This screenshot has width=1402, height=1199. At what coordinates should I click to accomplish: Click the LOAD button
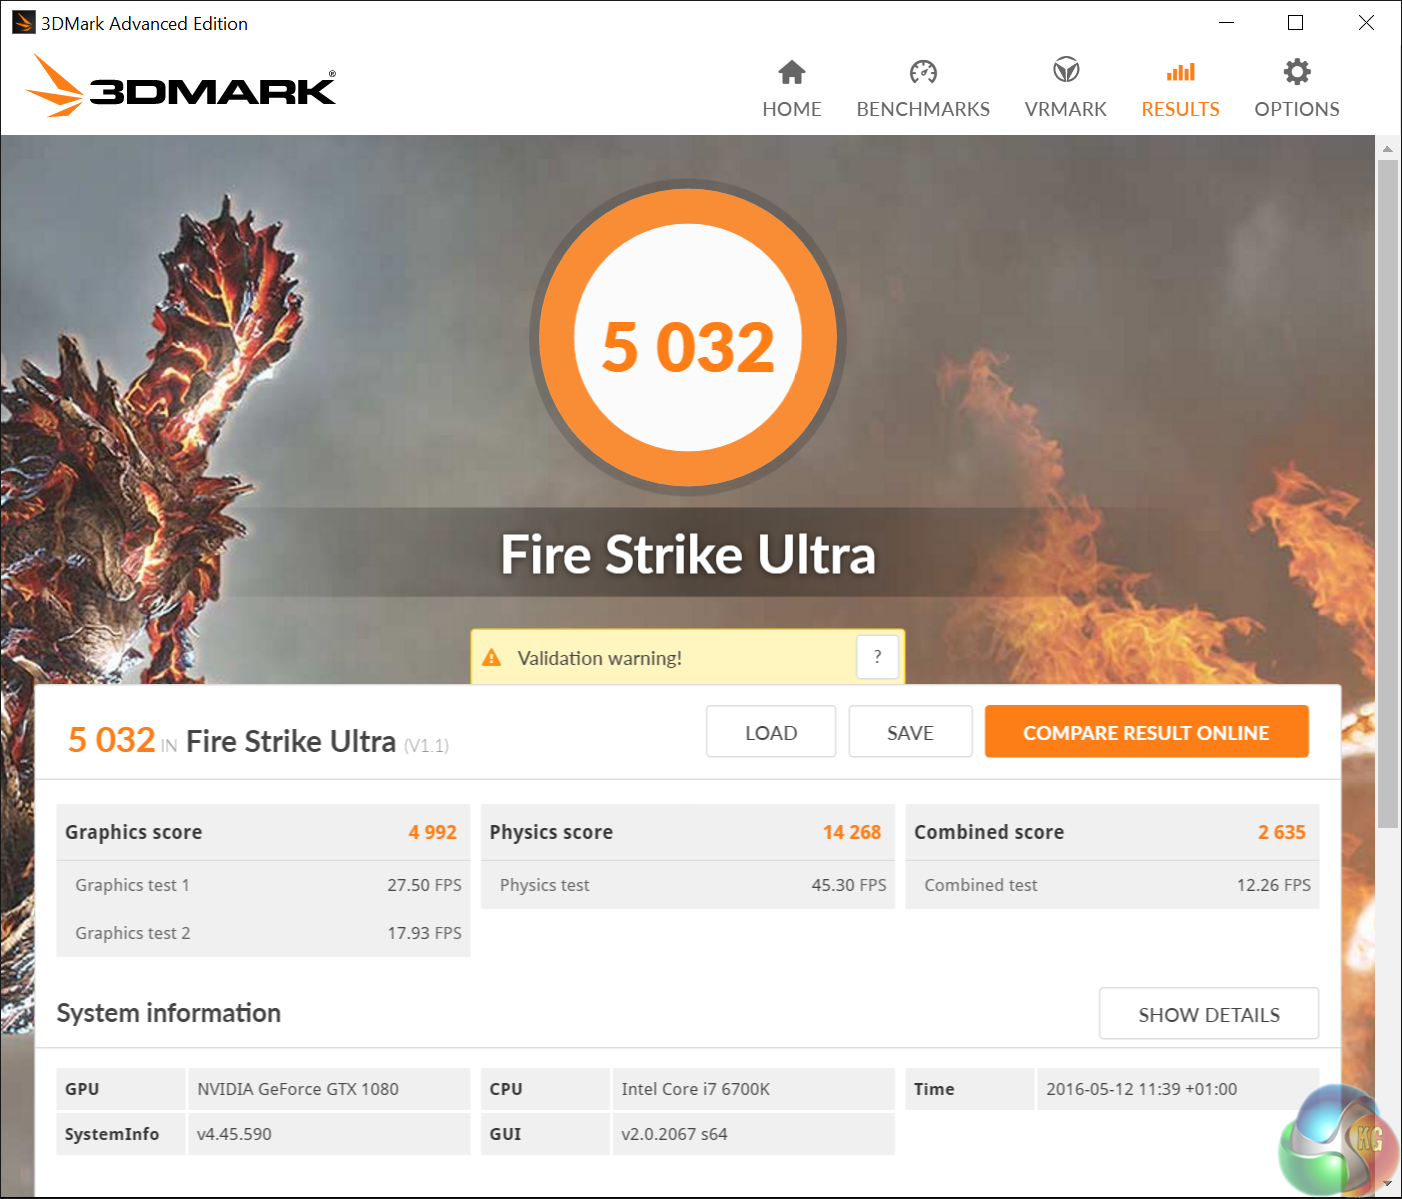click(771, 732)
